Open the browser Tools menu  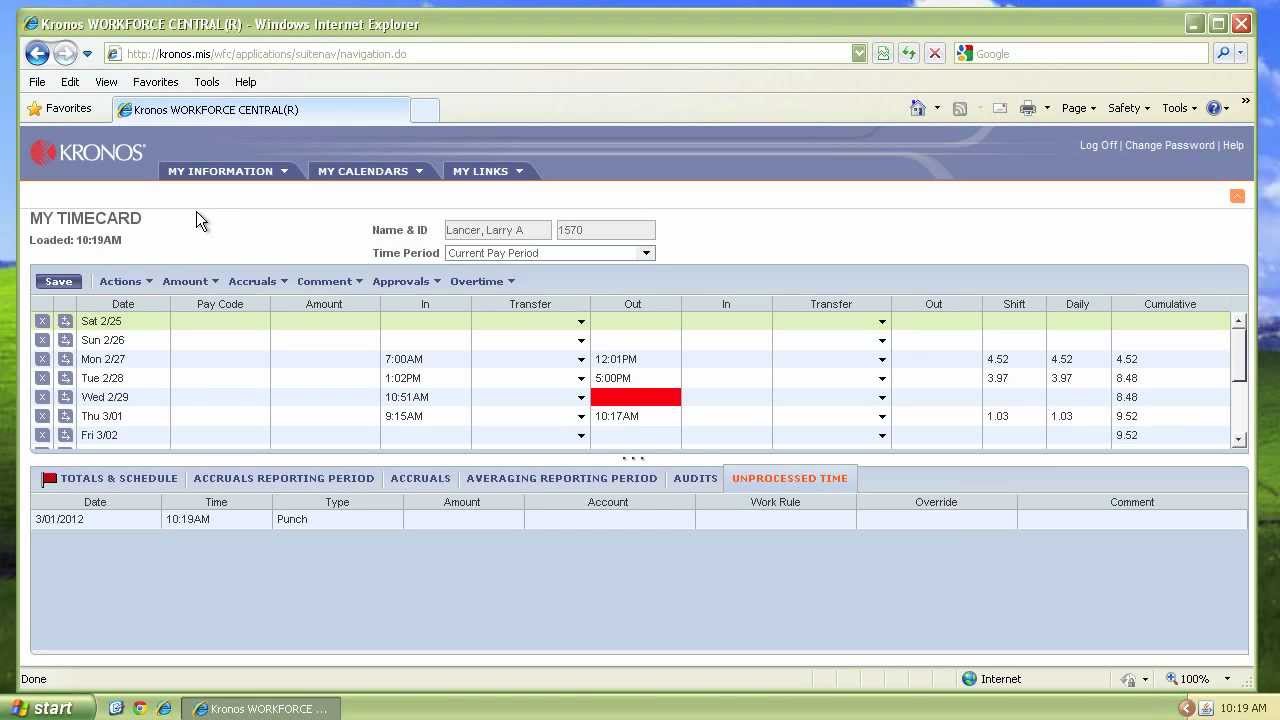207,82
